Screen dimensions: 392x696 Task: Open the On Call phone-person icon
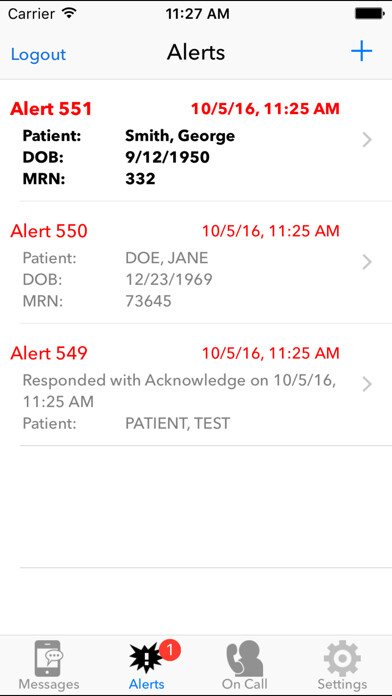pos(244,658)
